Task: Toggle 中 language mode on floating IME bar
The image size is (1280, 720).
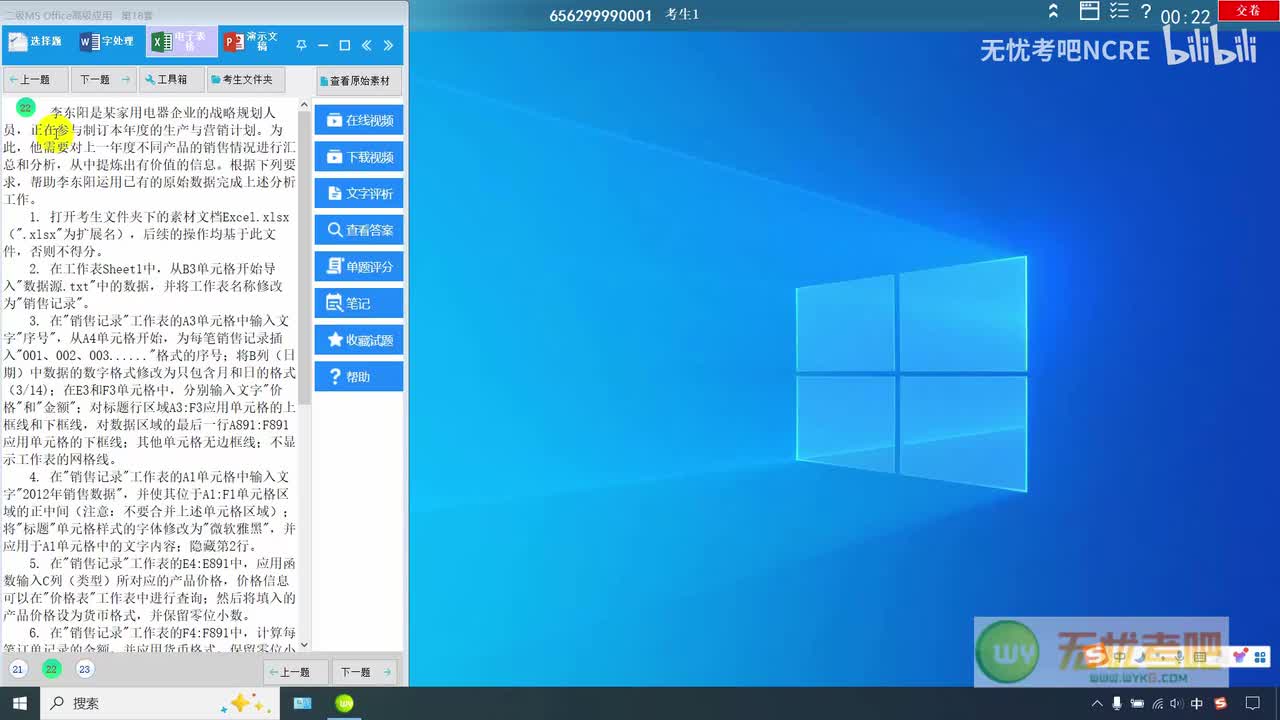Action: pyautogui.click(x=1120, y=657)
